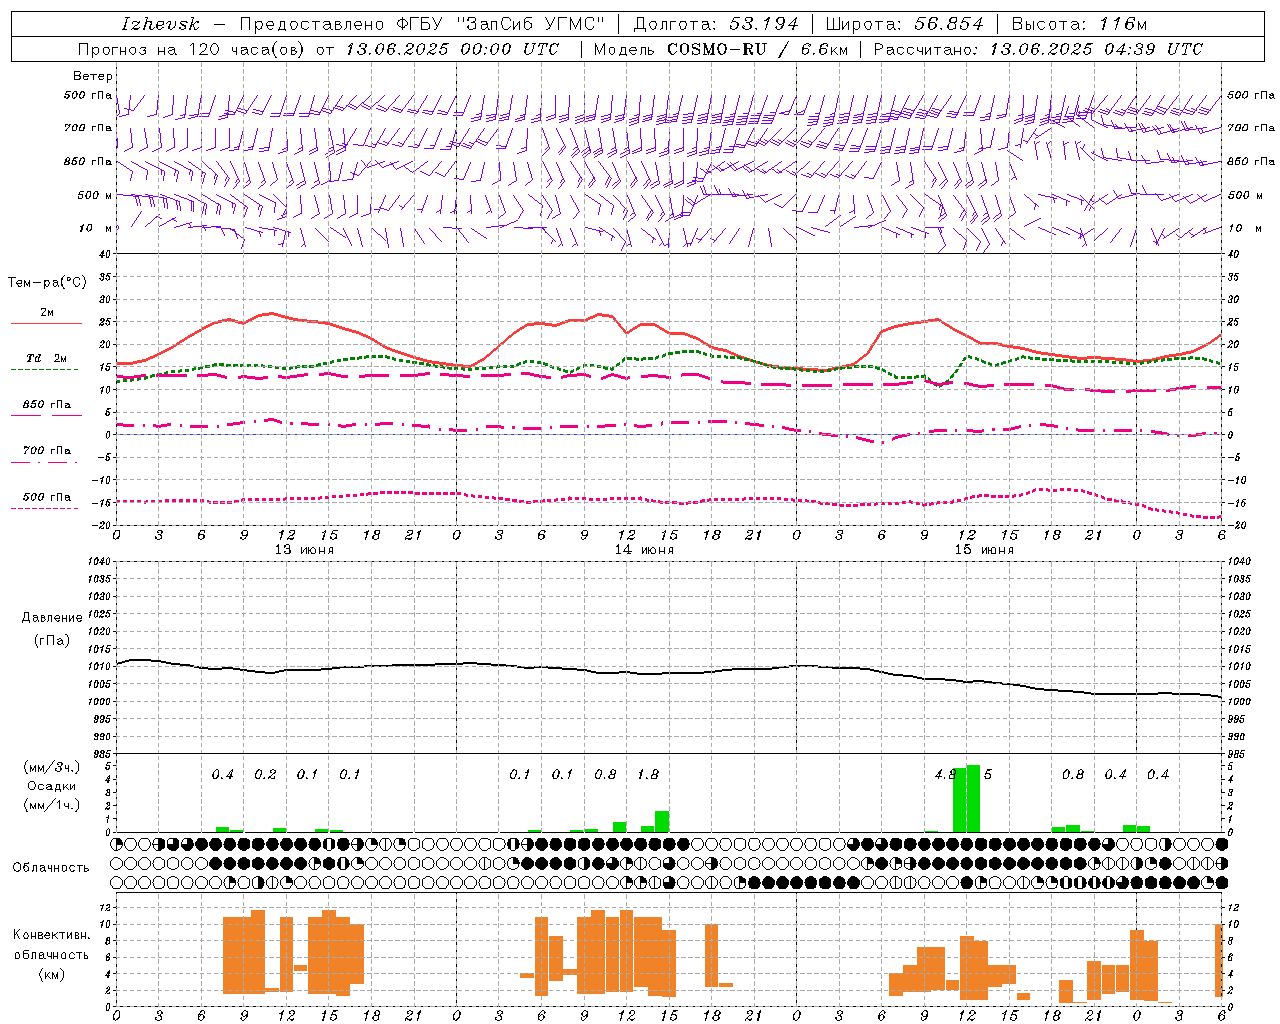Click the 1.8 precipitation value

[648, 775]
